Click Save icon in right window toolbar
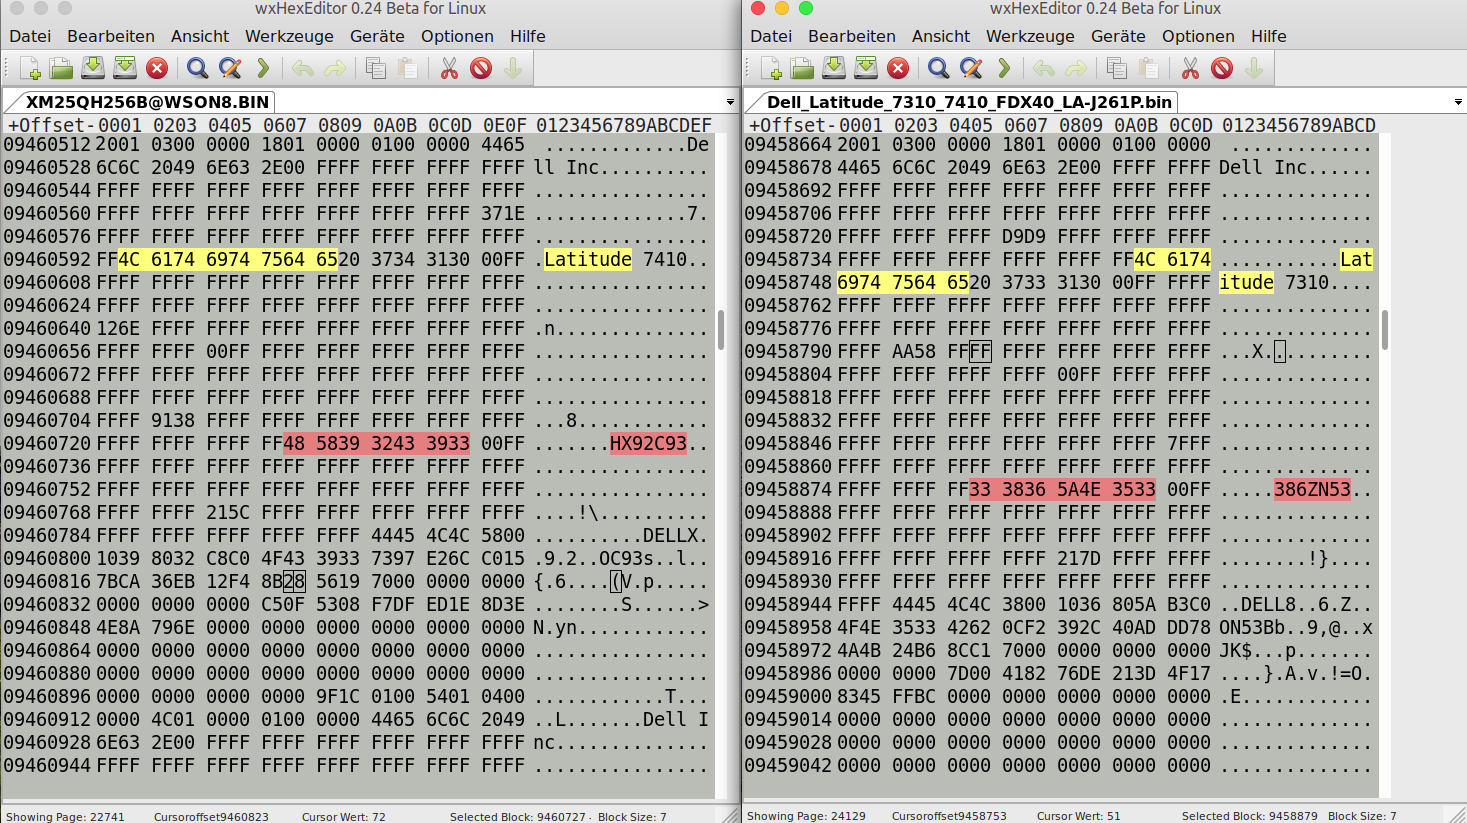 (x=834, y=68)
